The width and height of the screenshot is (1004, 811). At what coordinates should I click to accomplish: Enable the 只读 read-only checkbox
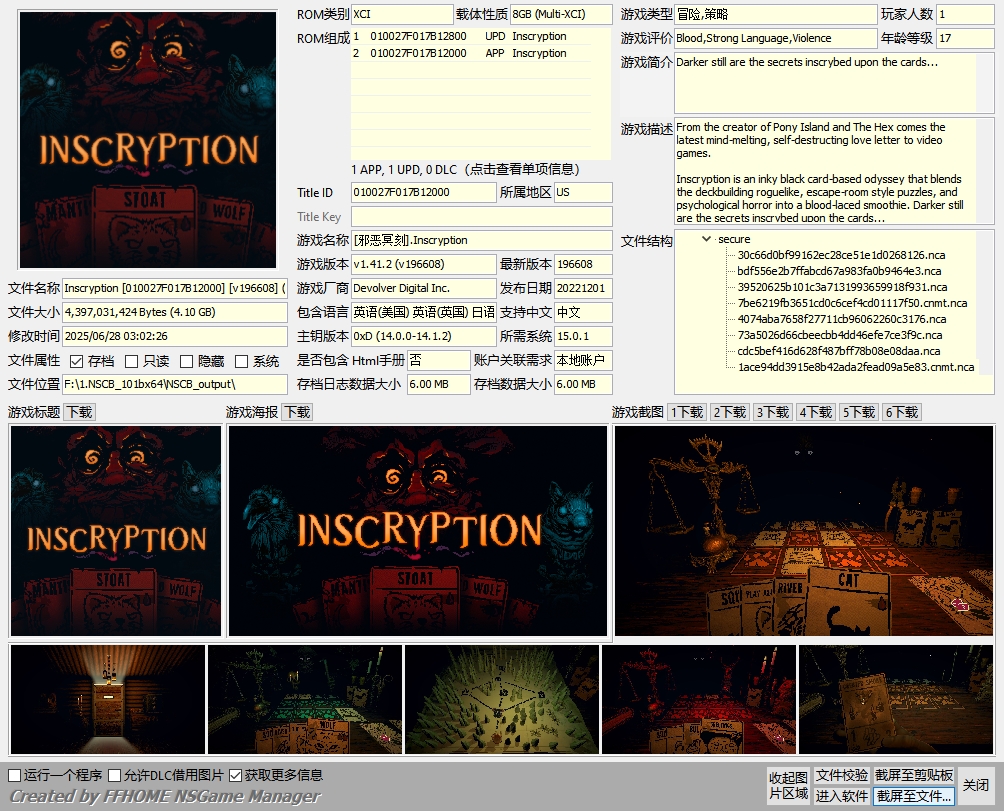pos(131,361)
